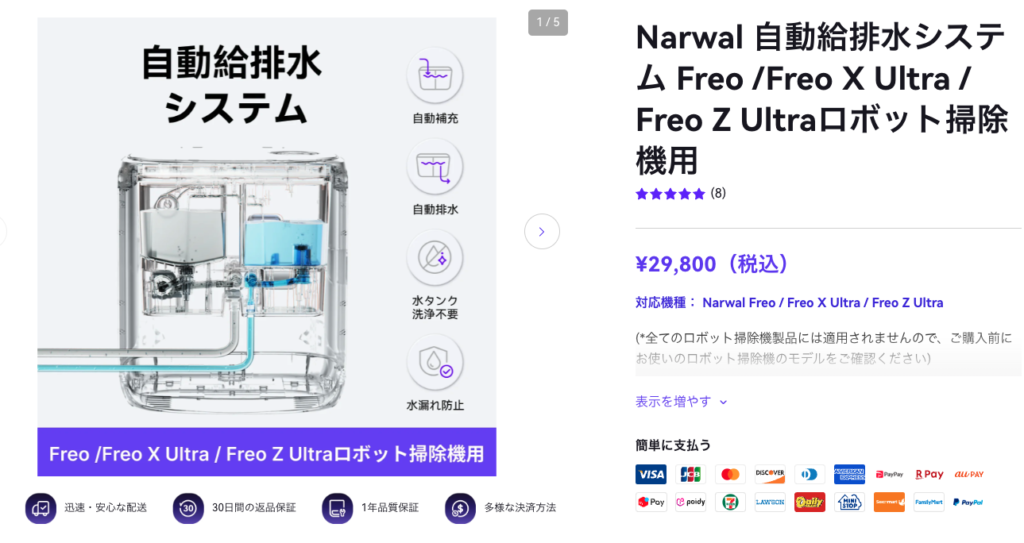1024x543 pixels.
Task: Click the main product image
Action: coord(266,246)
